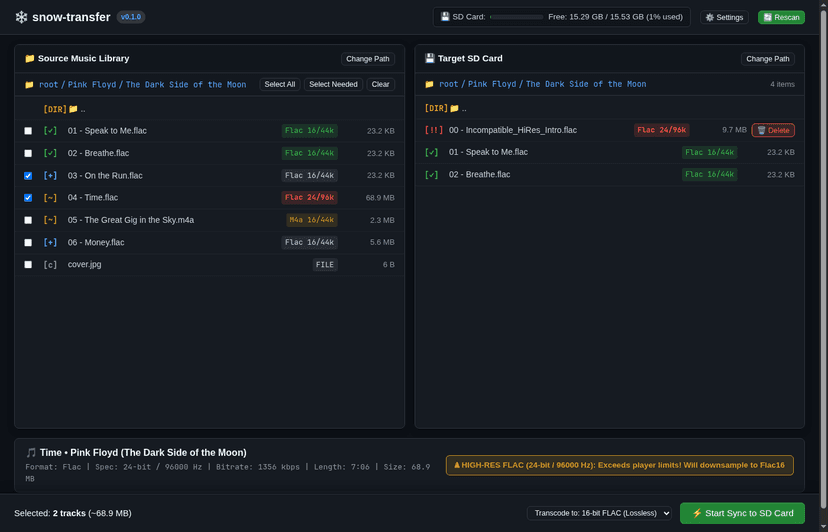Select the 04 - Time.flac file name
The height and width of the screenshot is (532, 828).
click(93, 198)
